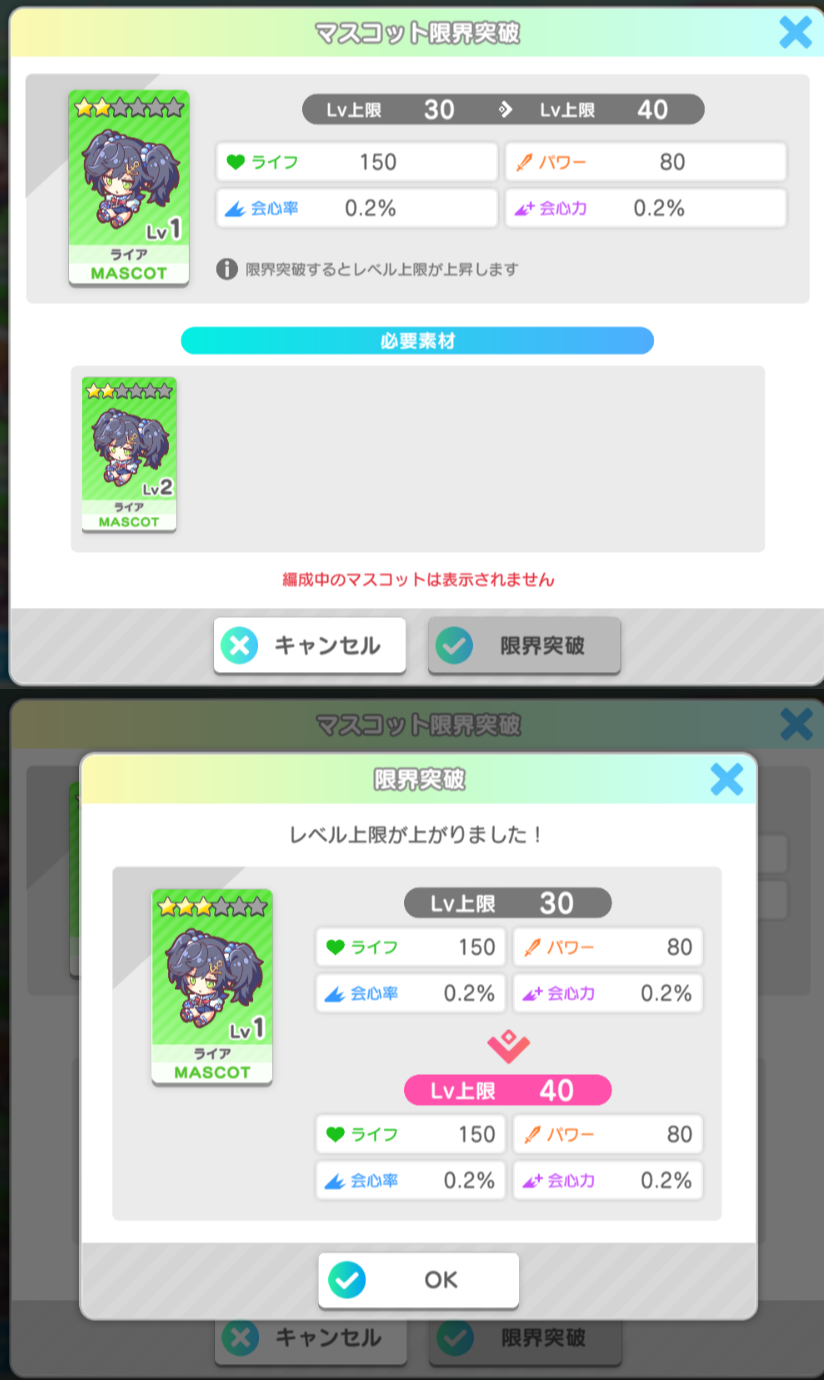
Task: Click the pink Lv上限 40 badge
Action: 508,1090
